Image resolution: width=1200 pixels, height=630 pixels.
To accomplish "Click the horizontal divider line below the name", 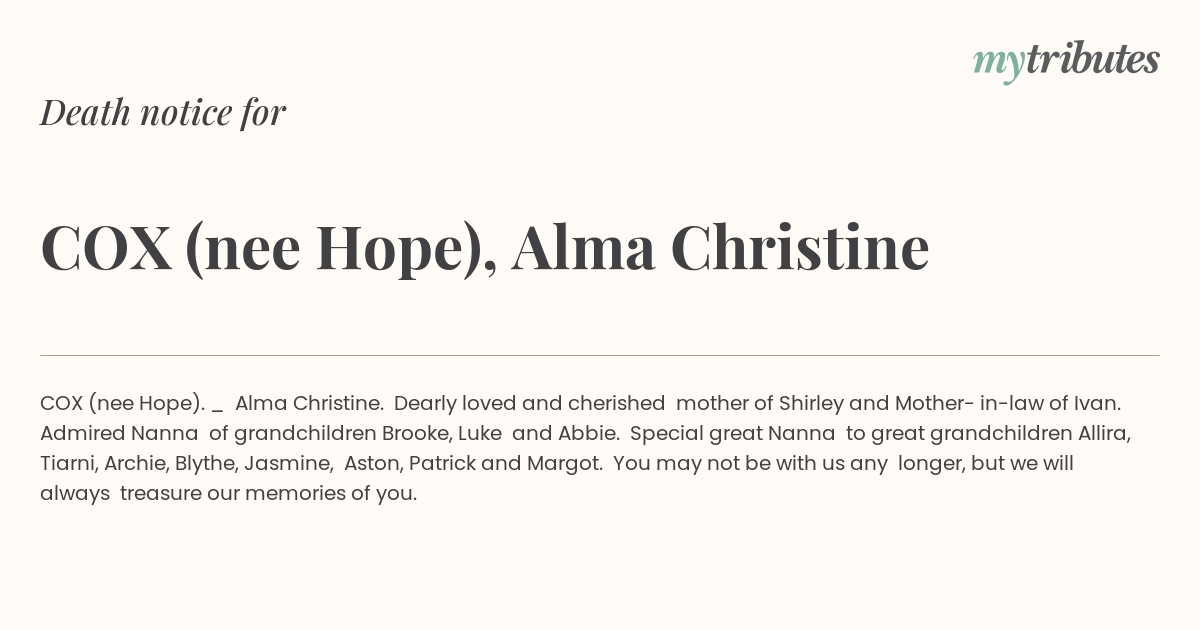I will click(x=600, y=355).
